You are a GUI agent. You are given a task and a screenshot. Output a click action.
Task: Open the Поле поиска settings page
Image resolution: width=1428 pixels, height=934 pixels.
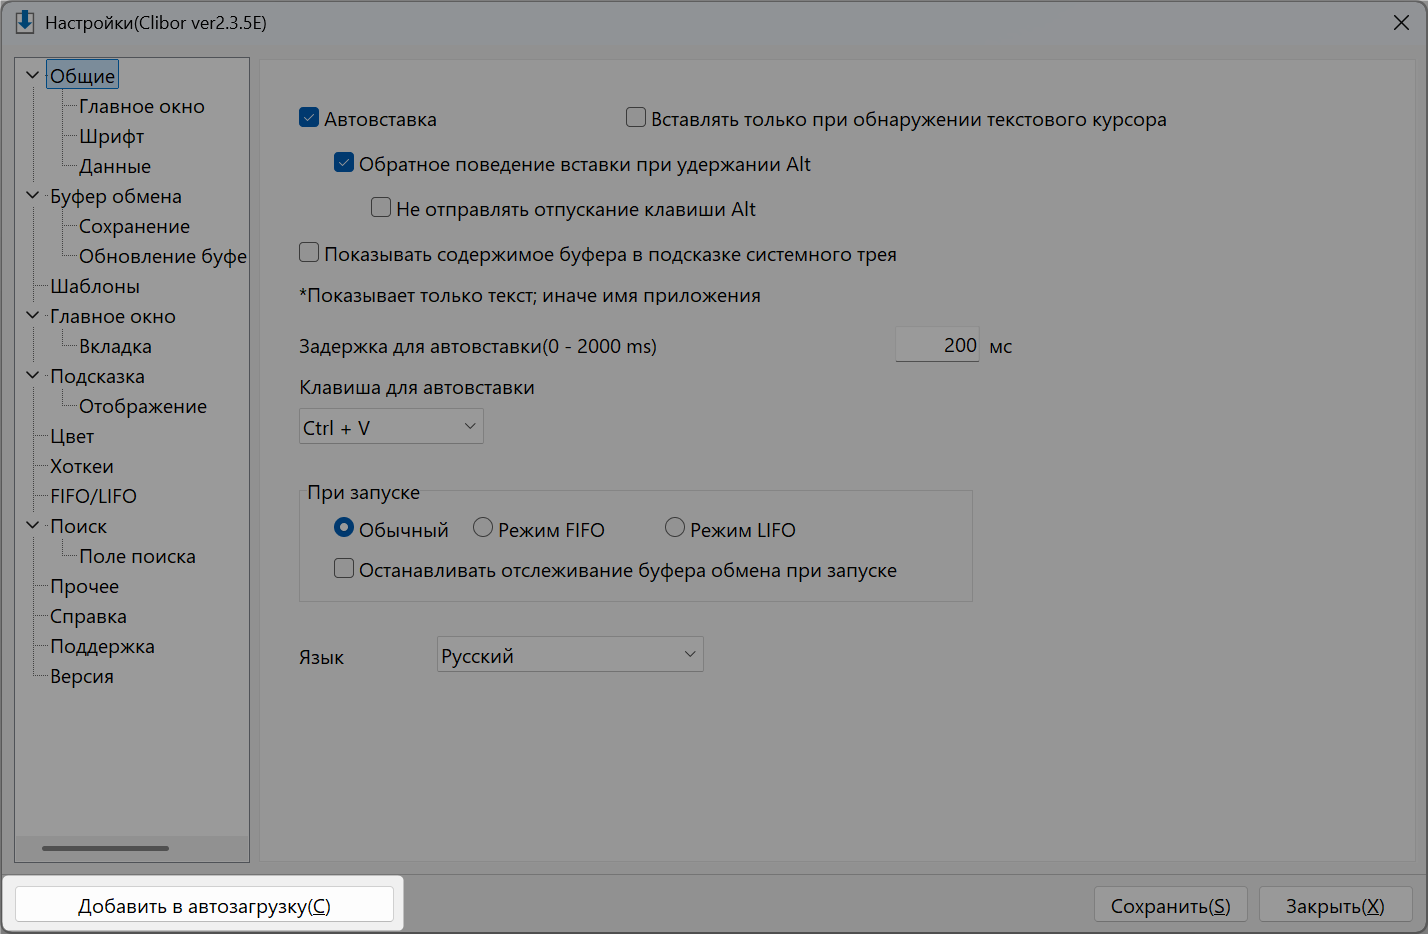(138, 556)
